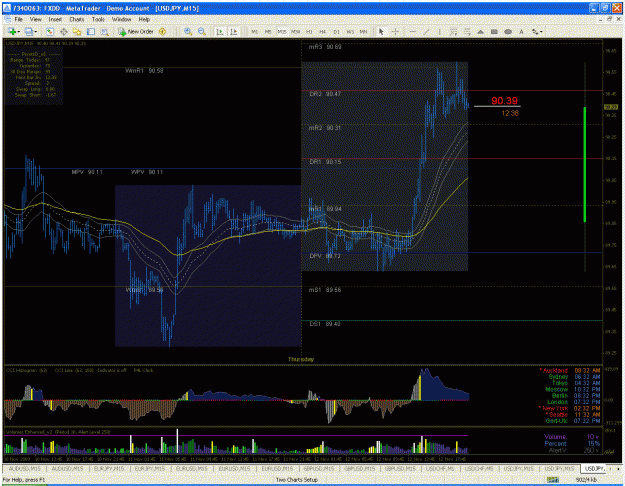
Task: Show the Navigator panel
Action: point(77,31)
